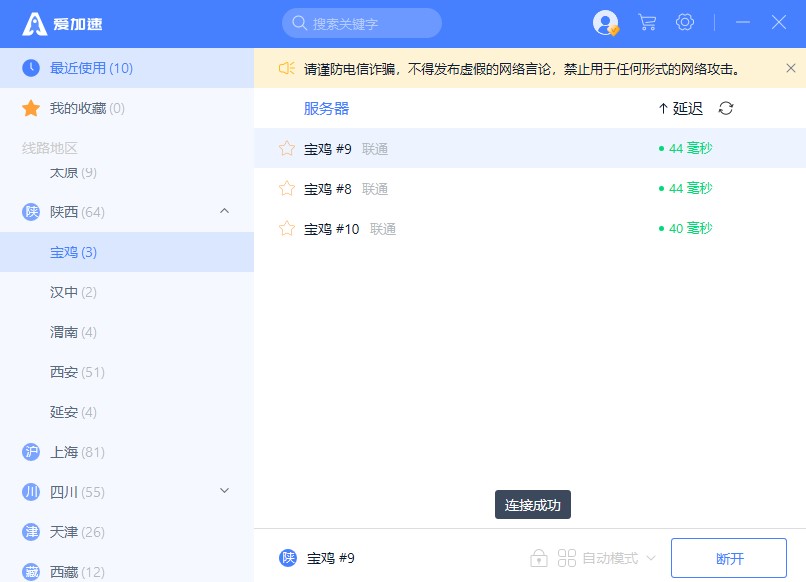This screenshot has height=582, width=806.
Task: Click the 搜索关键字 search field
Action: point(362,23)
